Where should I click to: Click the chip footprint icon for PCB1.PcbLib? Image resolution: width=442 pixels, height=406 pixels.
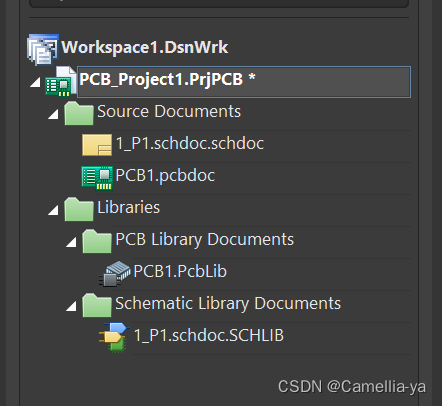click(x=115, y=274)
